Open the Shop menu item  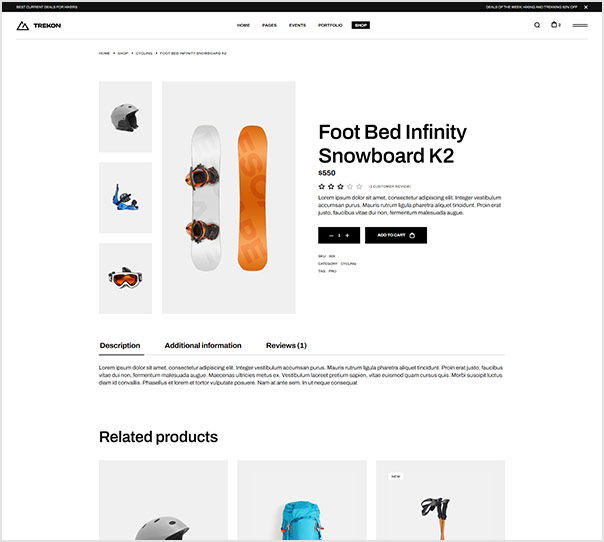pos(361,25)
